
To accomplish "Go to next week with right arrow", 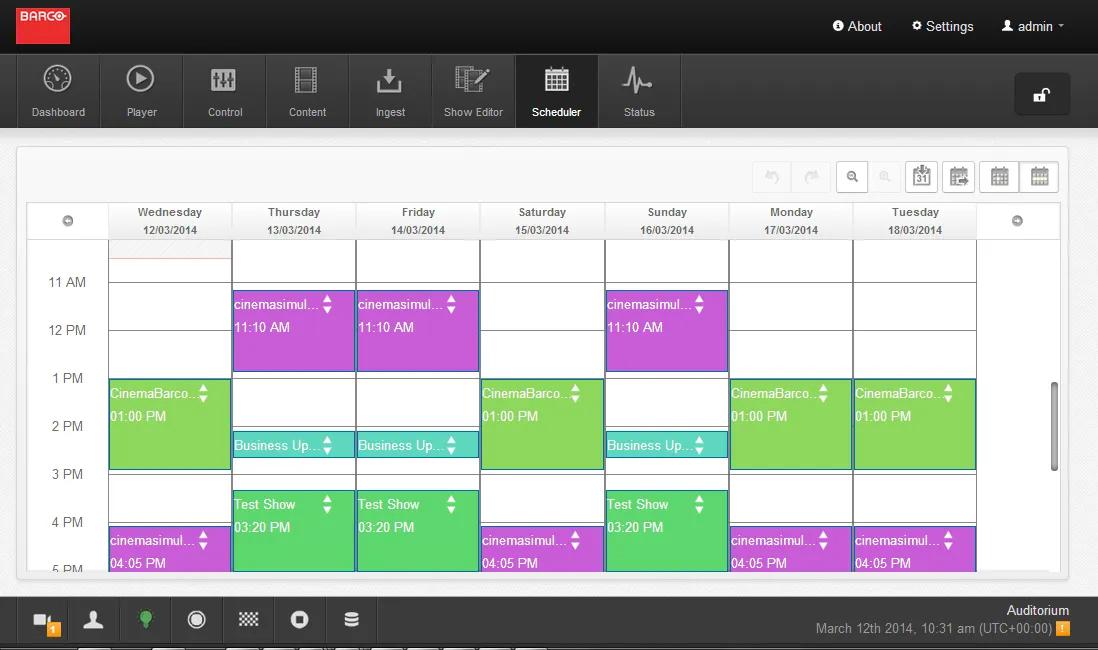I will (x=1017, y=221).
